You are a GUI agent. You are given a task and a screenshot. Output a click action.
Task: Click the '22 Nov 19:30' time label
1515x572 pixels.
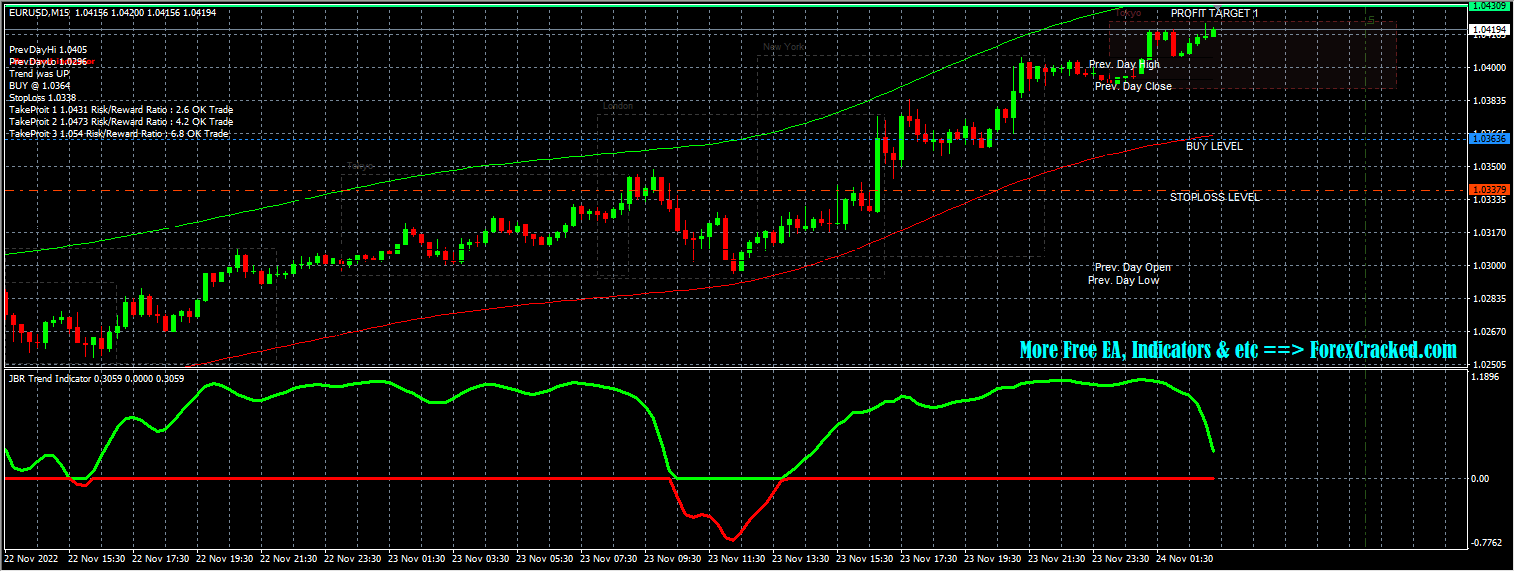coord(225,559)
